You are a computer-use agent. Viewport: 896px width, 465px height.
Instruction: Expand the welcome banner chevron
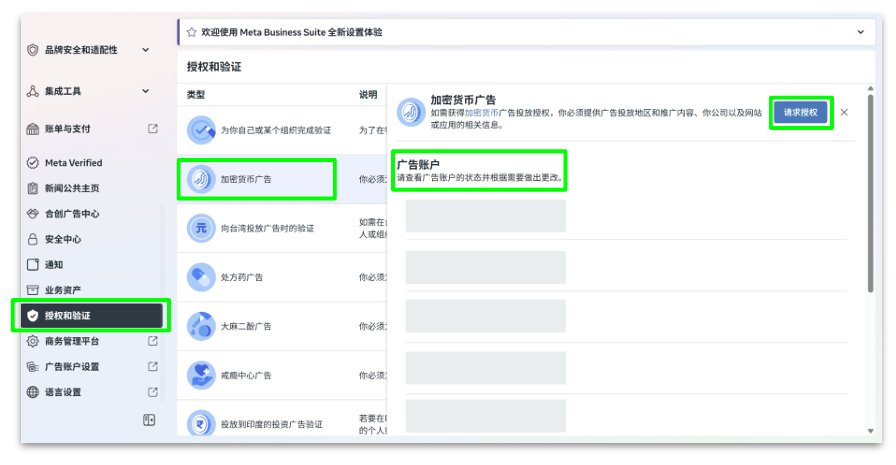(x=861, y=33)
